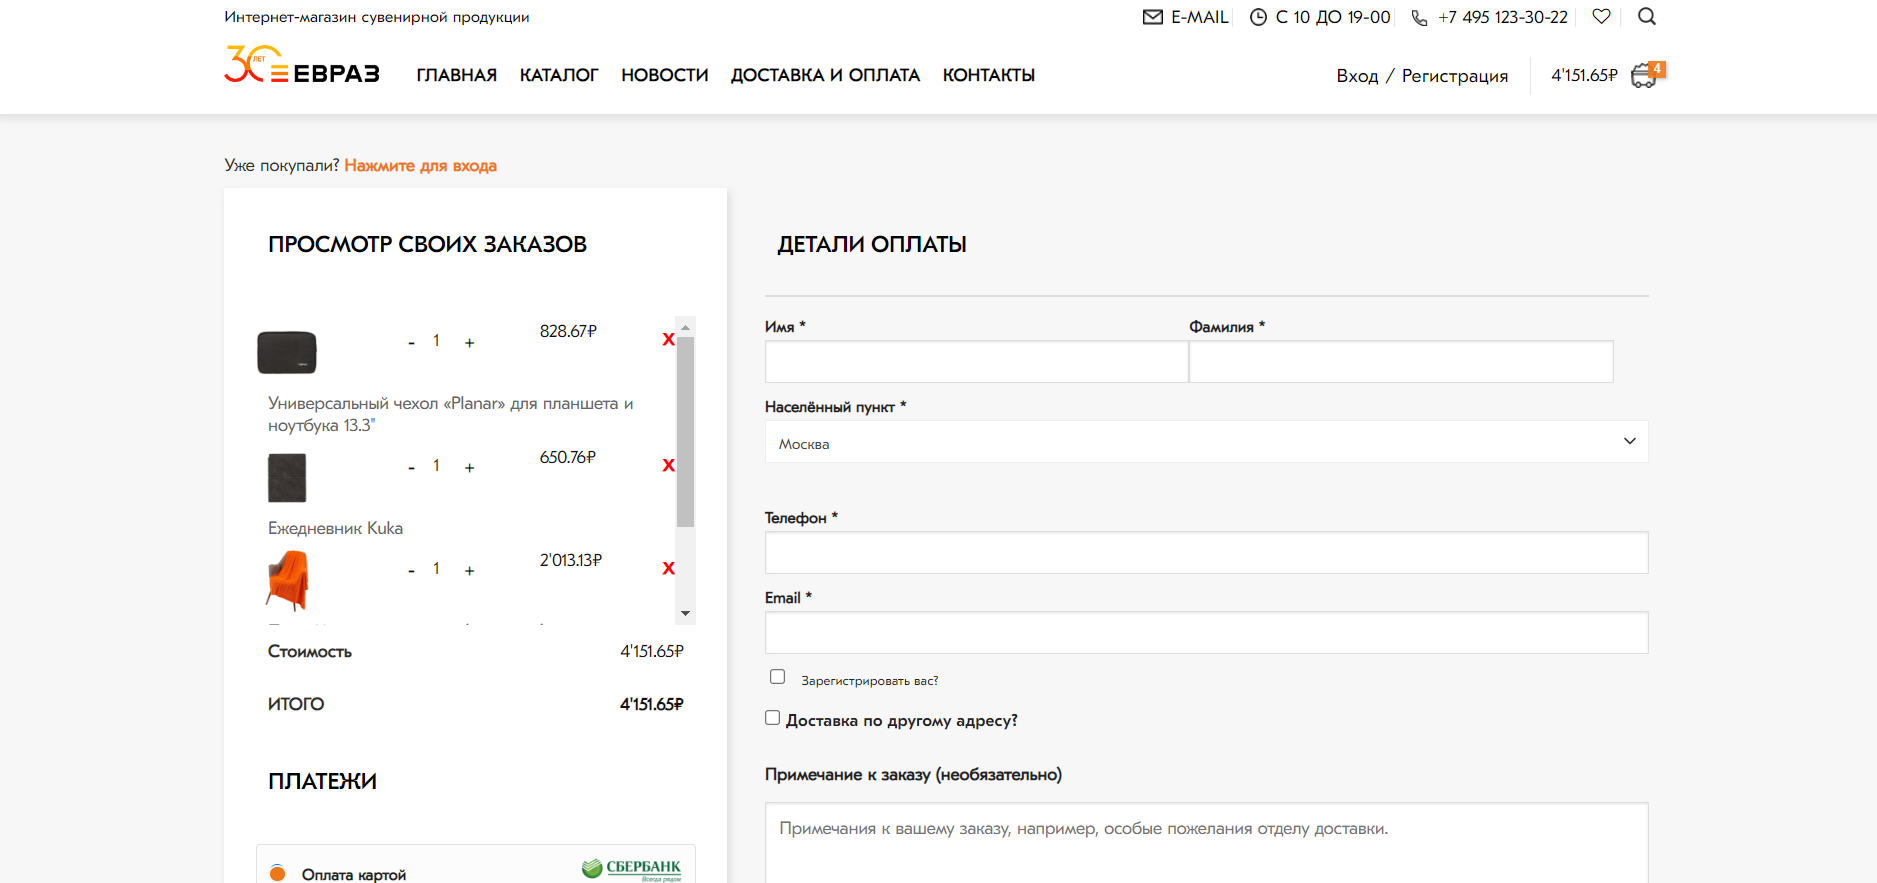Tick the Зарегистрировать вас? checkbox

click(x=777, y=677)
